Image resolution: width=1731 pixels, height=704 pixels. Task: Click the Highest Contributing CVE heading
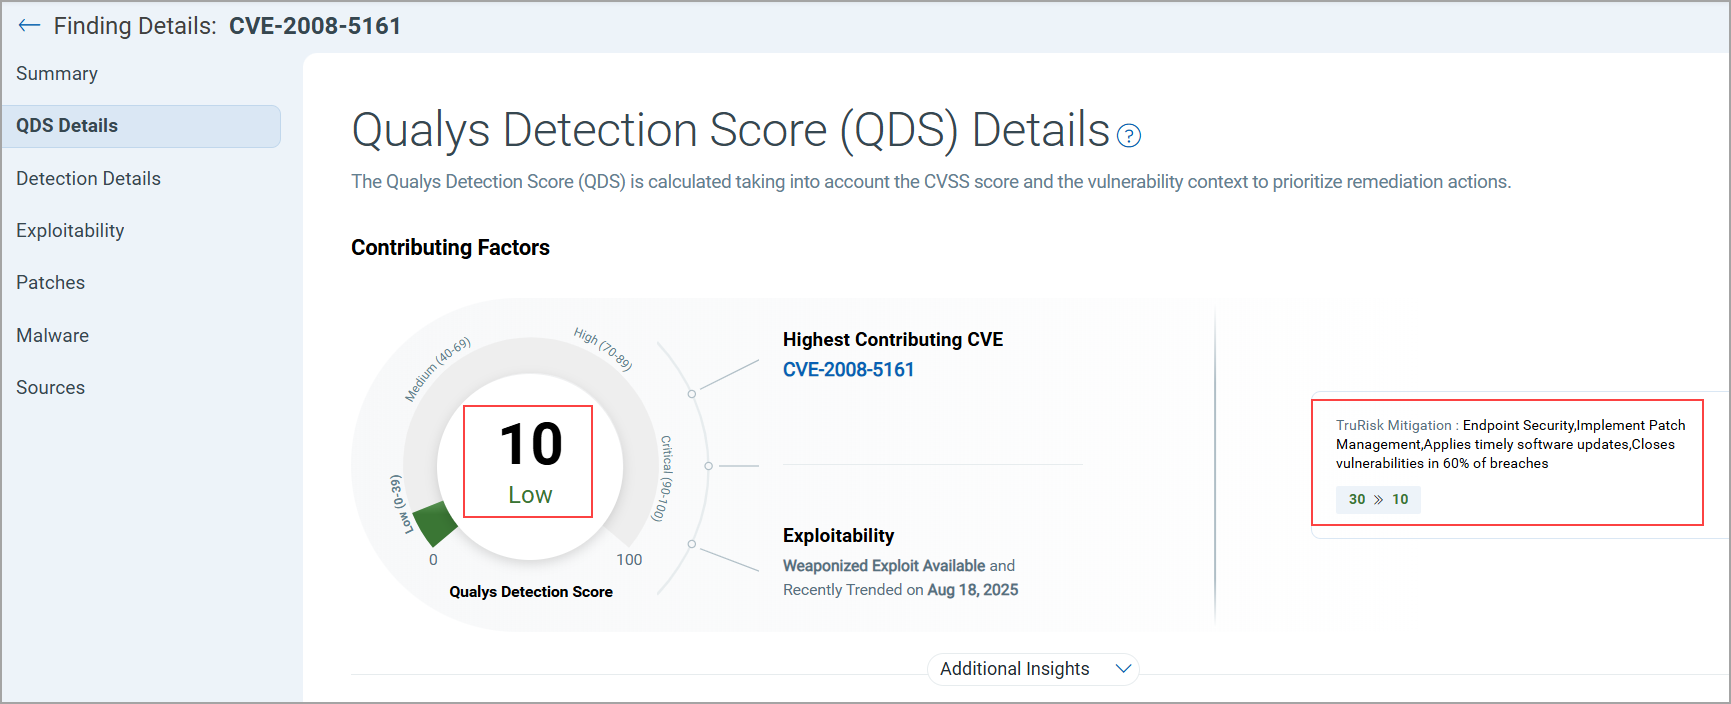[x=893, y=340]
